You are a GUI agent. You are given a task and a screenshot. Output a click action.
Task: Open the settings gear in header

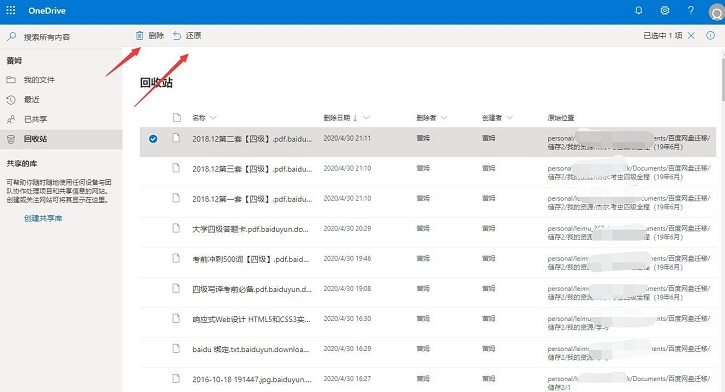click(664, 10)
